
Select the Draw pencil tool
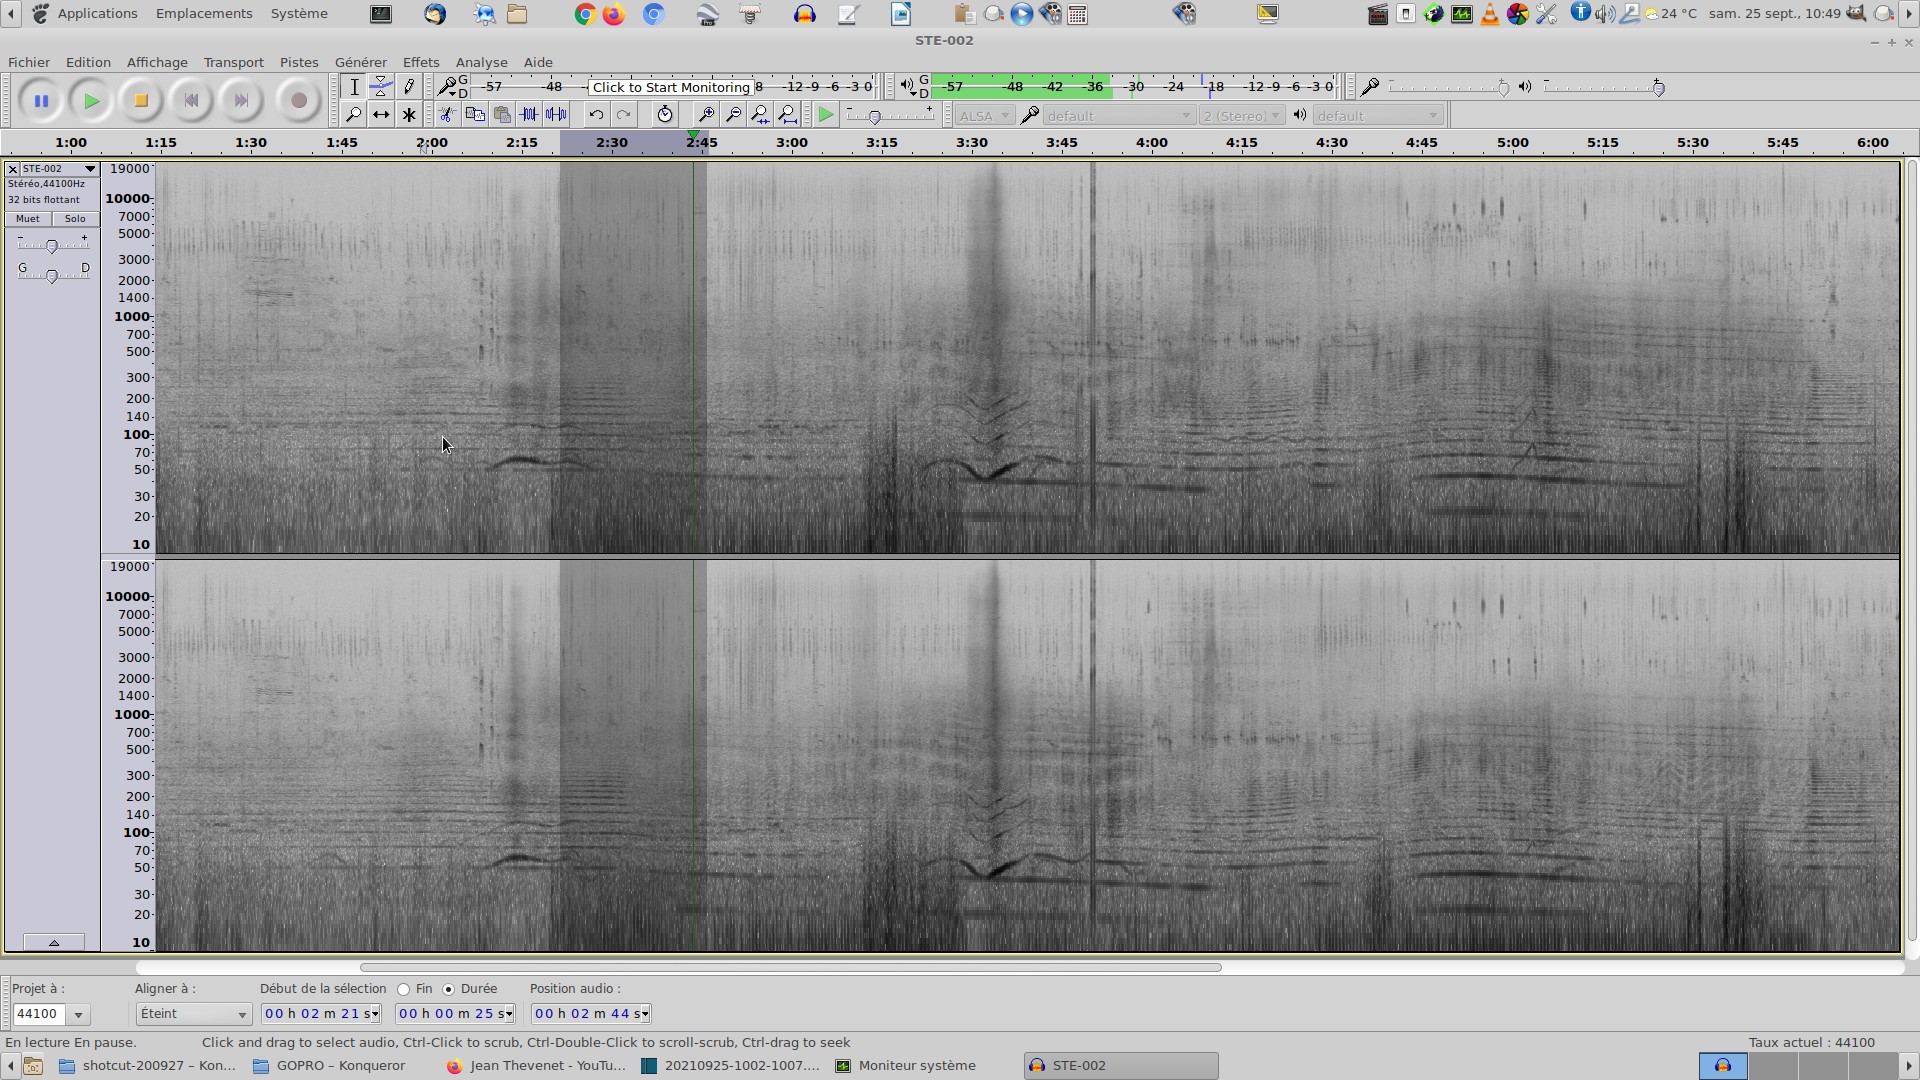point(409,87)
